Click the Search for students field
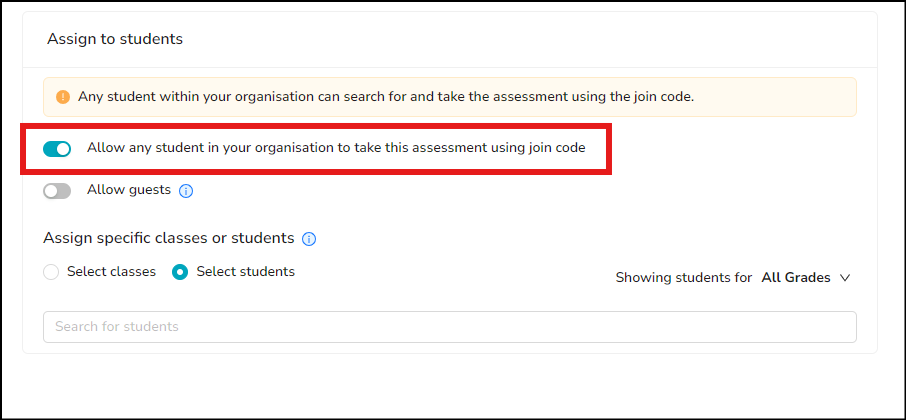The image size is (906, 420). [x=450, y=327]
